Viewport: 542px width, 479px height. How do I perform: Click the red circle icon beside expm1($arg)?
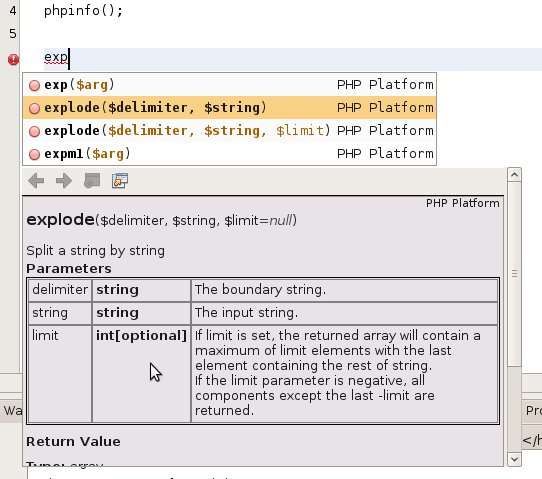pos(34,154)
